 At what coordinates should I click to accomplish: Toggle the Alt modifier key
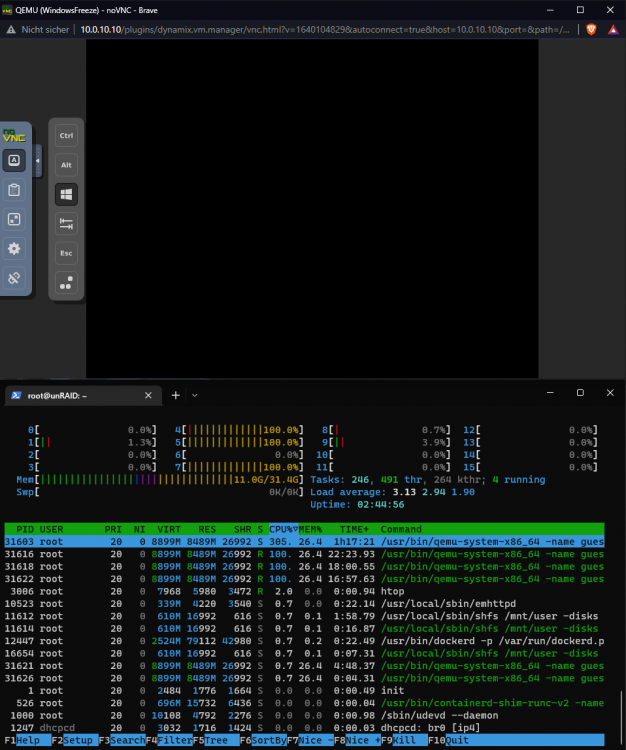pos(66,165)
